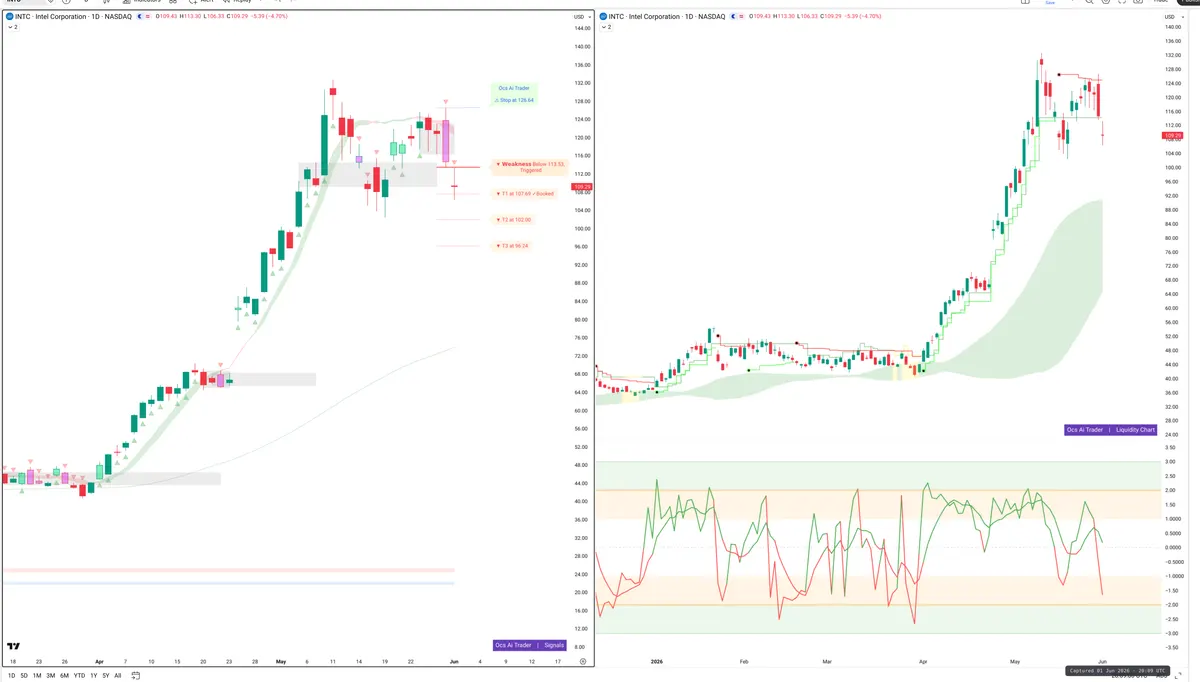Click the T3 at 96.24 label
The width and height of the screenshot is (1200, 682).
(513, 246)
